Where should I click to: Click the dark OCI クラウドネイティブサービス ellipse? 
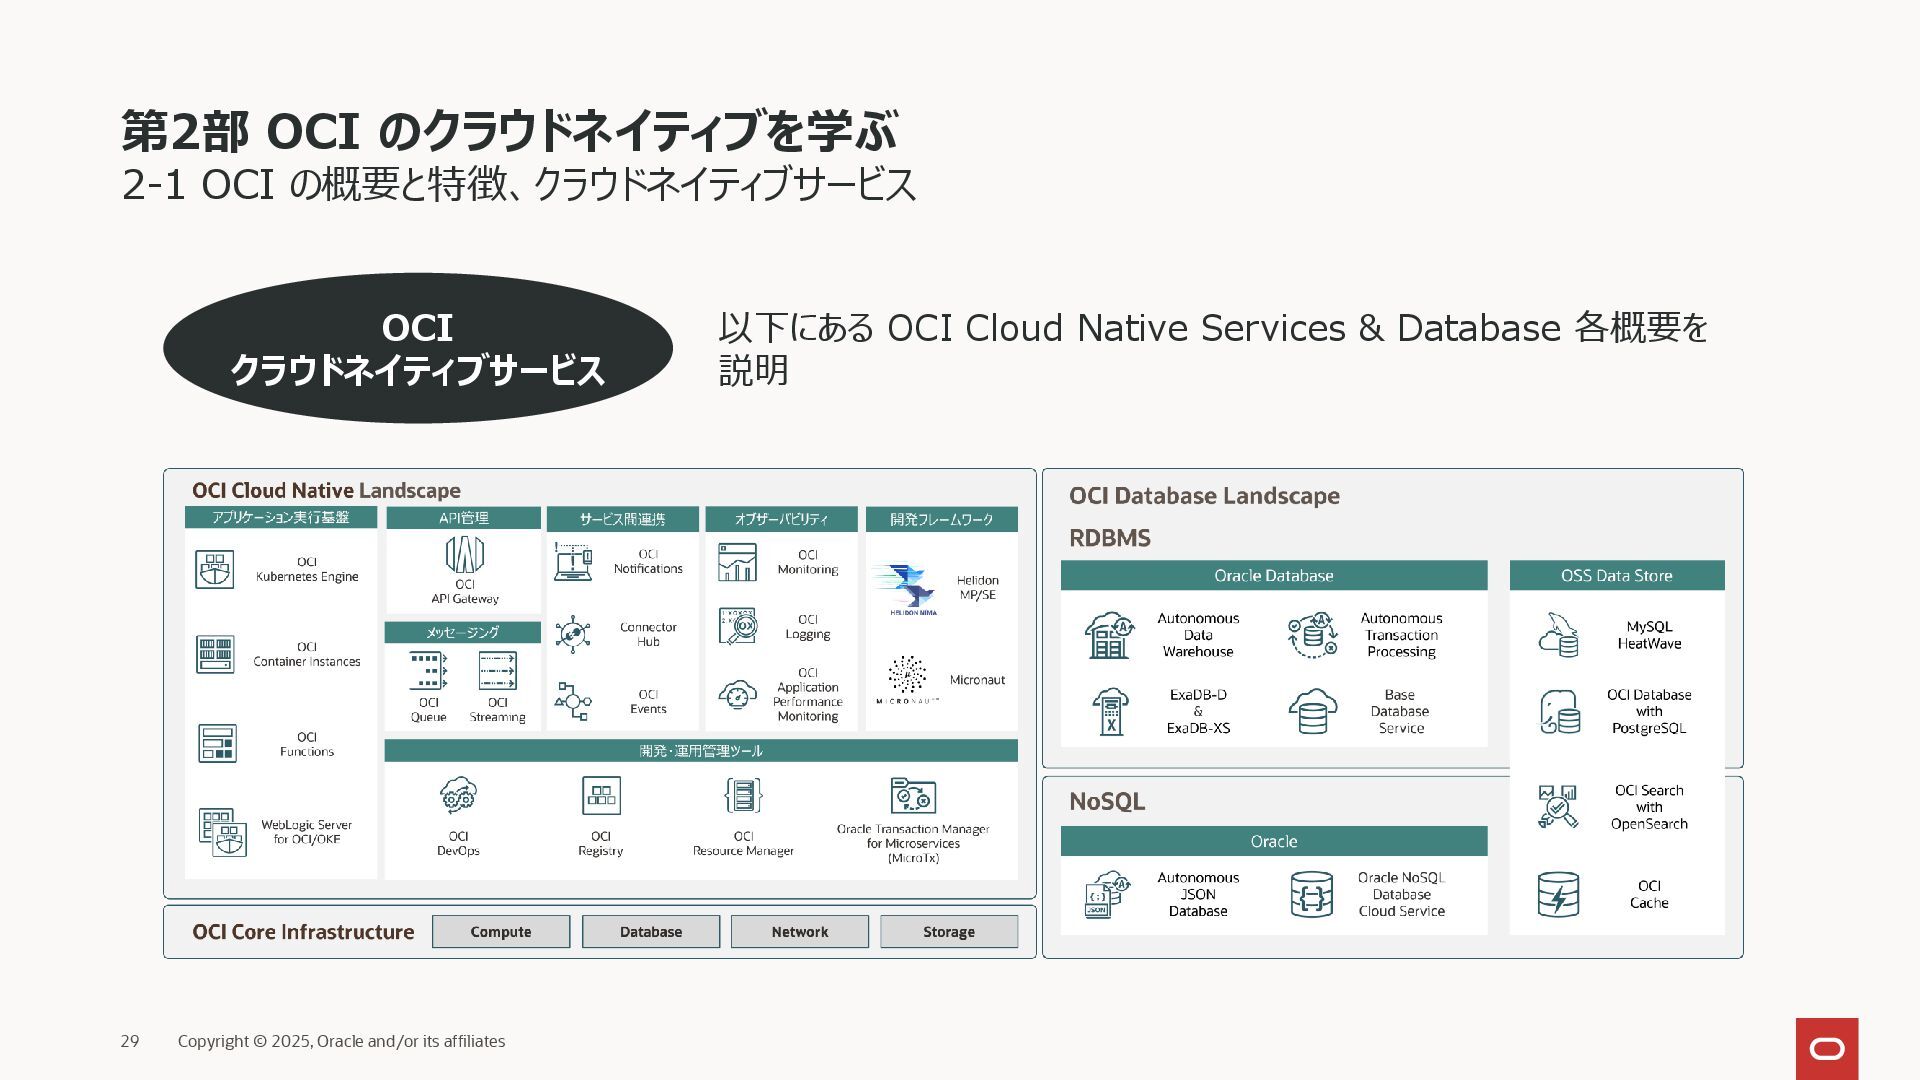(x=417, y=348)
